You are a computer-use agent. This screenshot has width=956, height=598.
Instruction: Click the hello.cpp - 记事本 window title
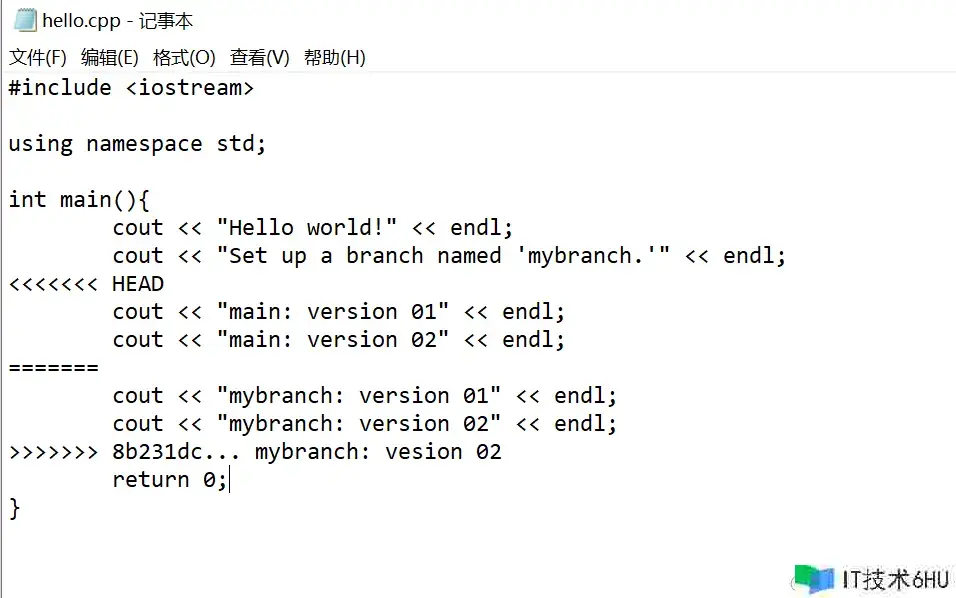(x=118, y=20)
